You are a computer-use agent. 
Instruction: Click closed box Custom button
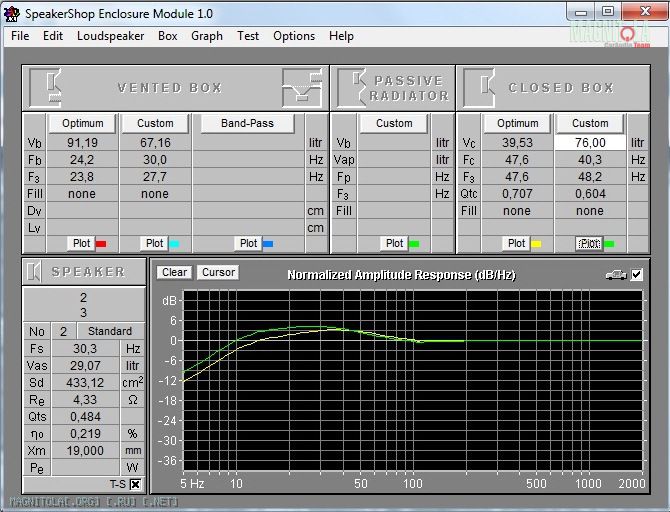click(x=590, y=124)
